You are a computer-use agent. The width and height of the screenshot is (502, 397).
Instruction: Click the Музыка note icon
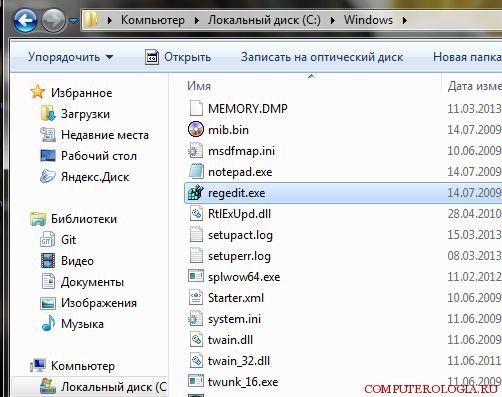coord(49,323)
